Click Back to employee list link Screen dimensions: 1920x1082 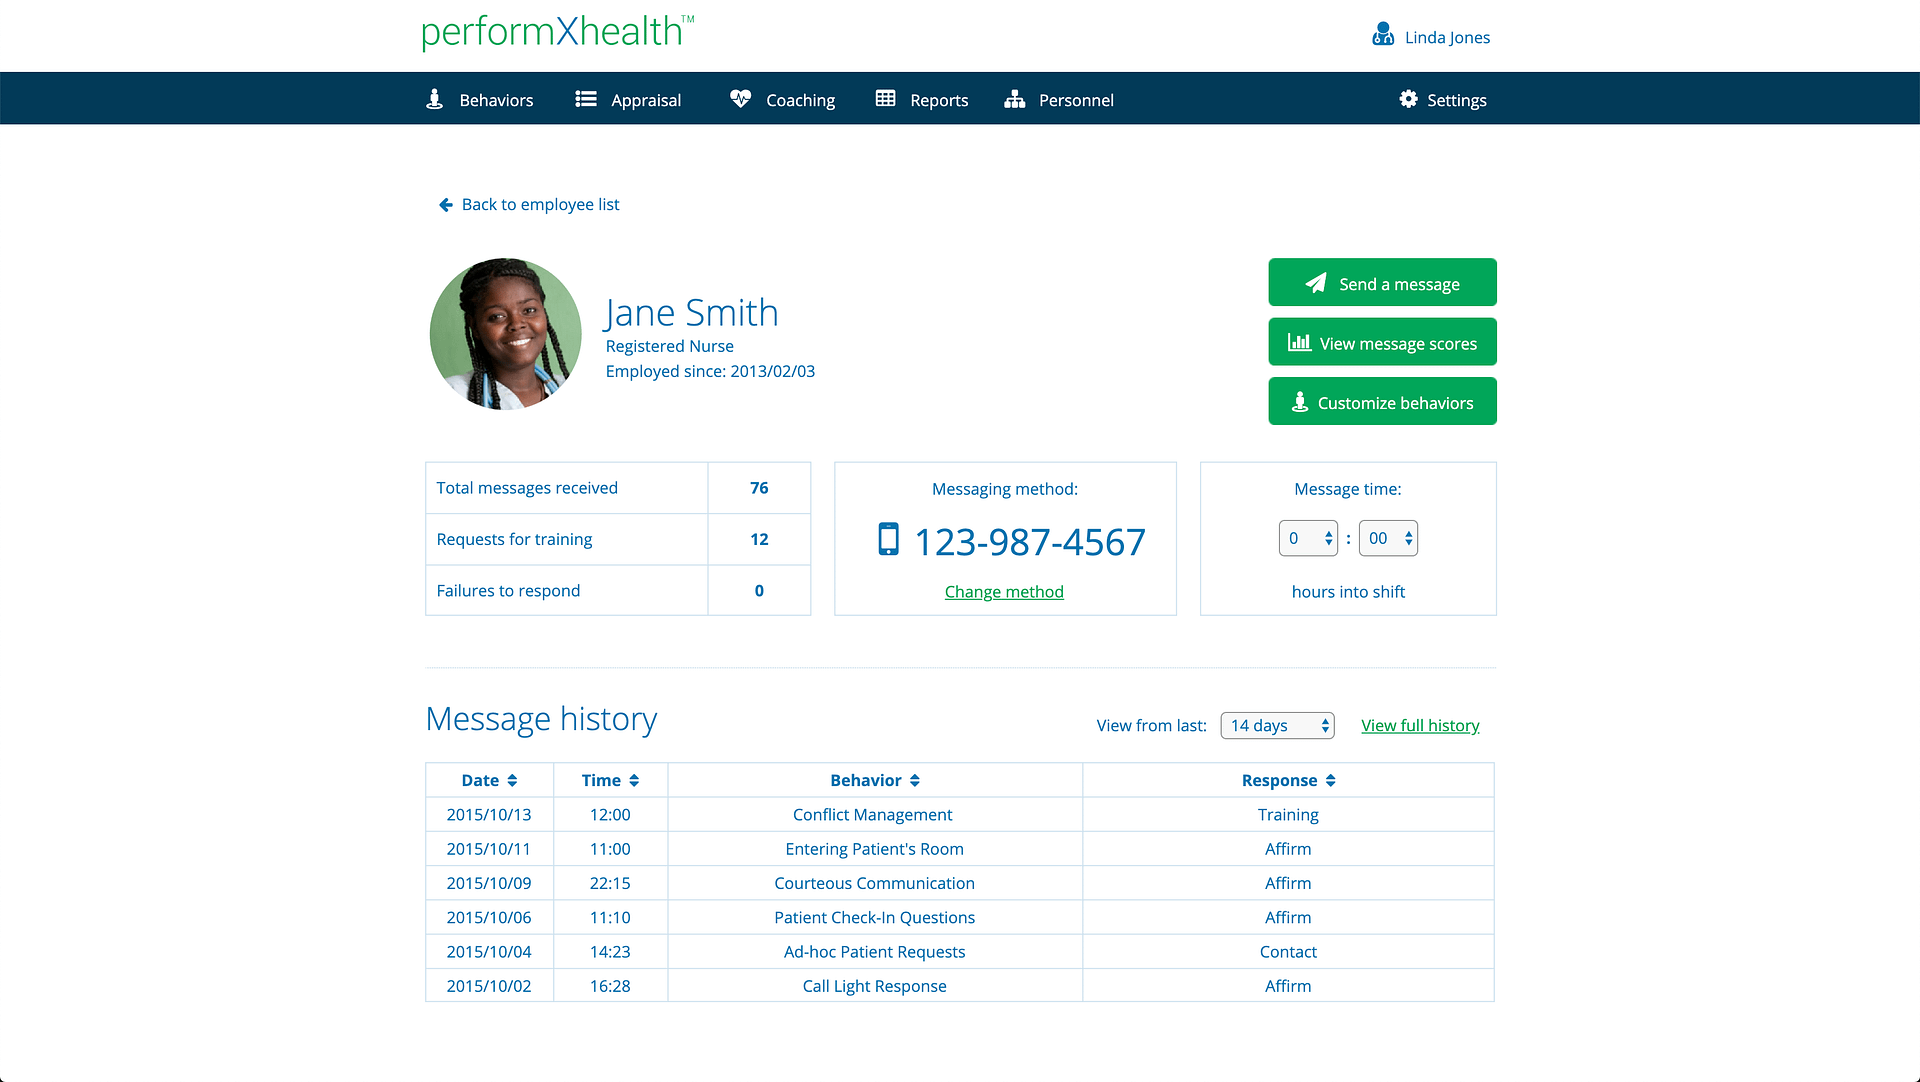[529, 205]
